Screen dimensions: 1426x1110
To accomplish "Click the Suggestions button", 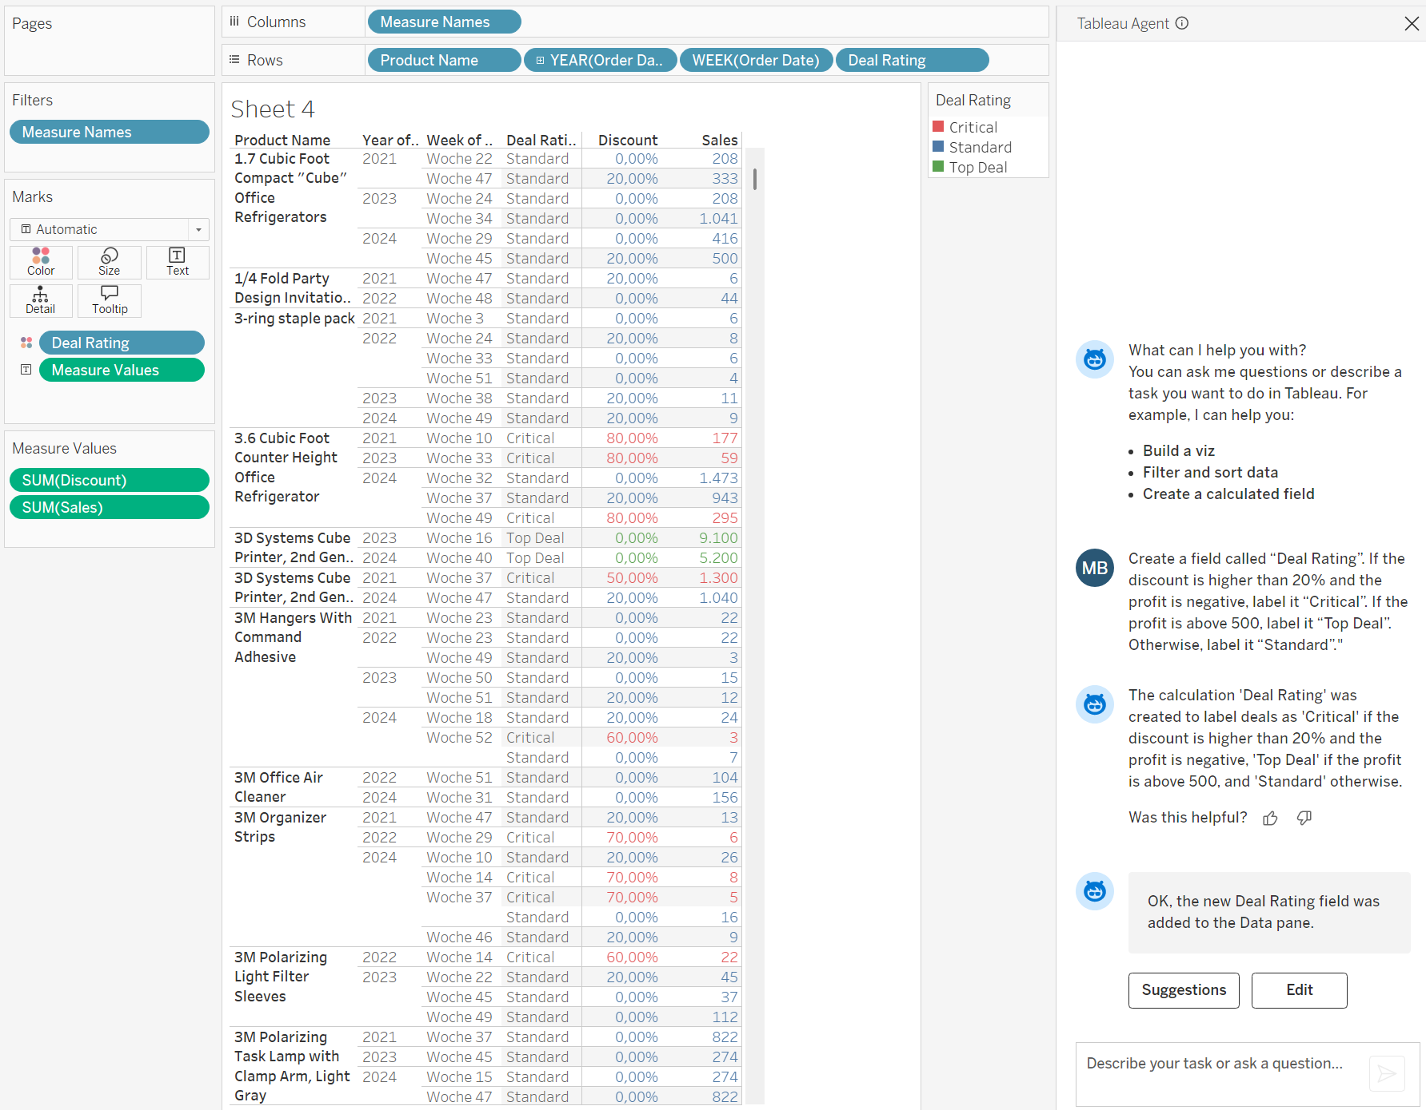I will [1183, 990].
